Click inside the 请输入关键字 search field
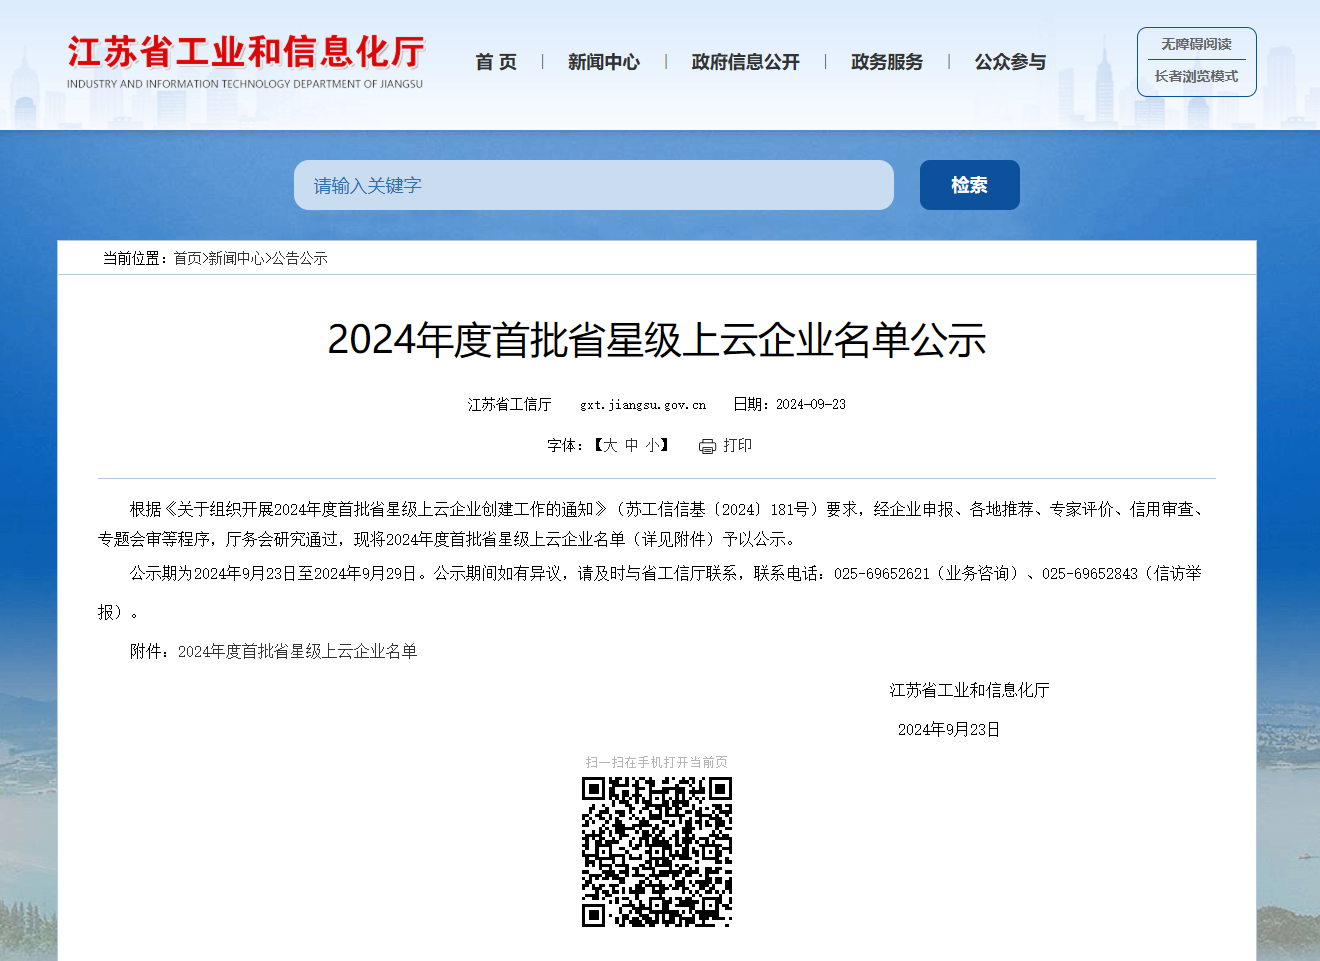Viewport: 1320px width, 961px height. (x=594, y=184)
